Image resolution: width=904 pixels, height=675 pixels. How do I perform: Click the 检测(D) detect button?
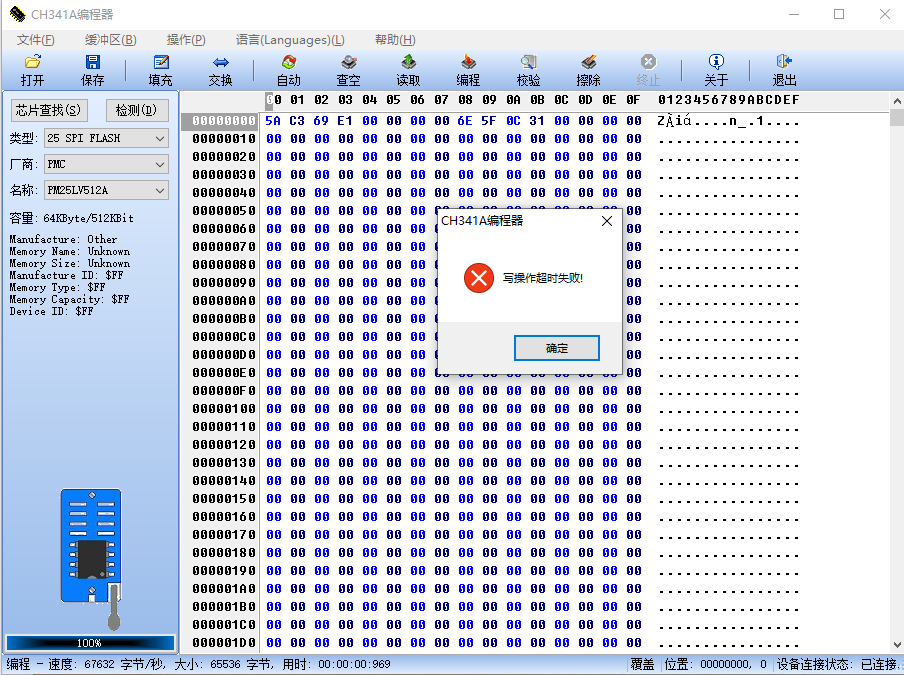137,110
